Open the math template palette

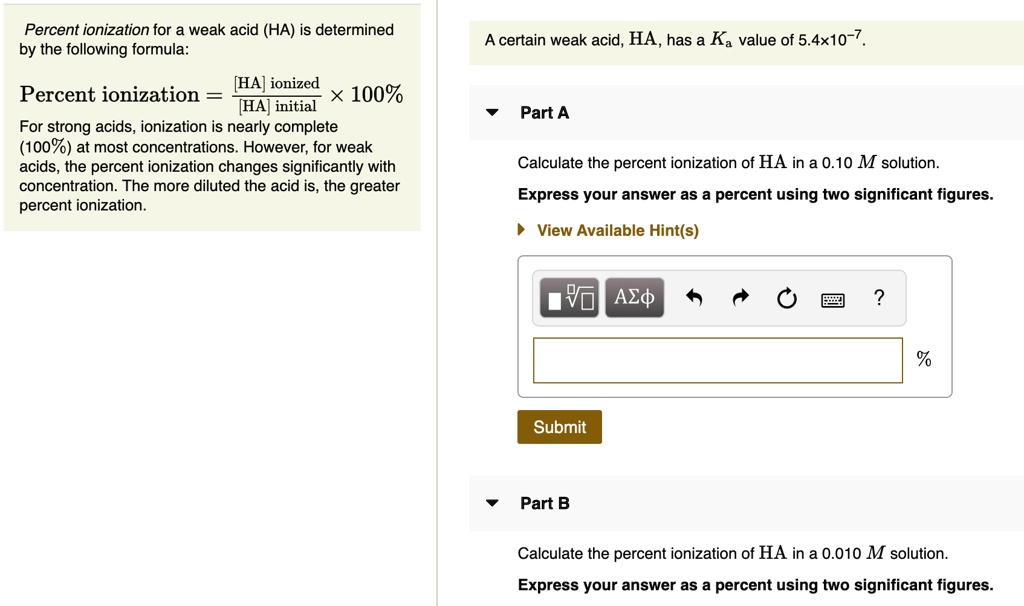(x=570, y=297)
